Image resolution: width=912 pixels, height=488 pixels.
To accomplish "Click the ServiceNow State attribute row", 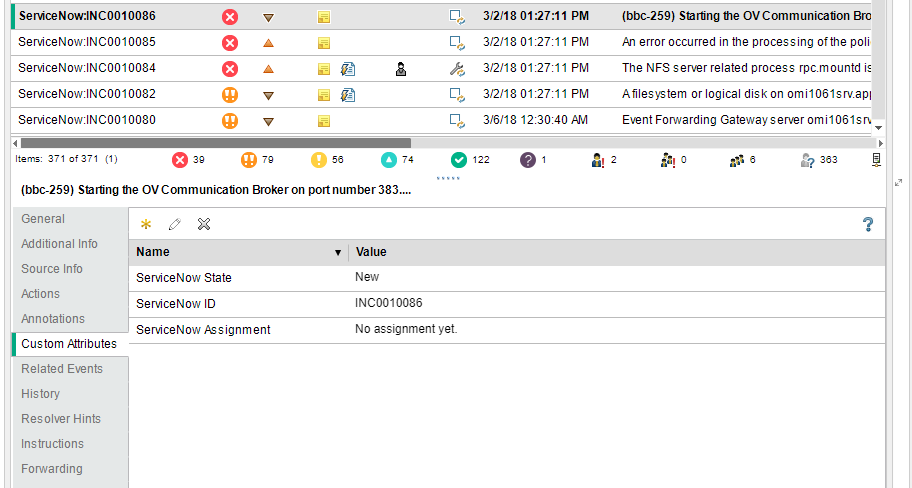I will click(507, 278).
